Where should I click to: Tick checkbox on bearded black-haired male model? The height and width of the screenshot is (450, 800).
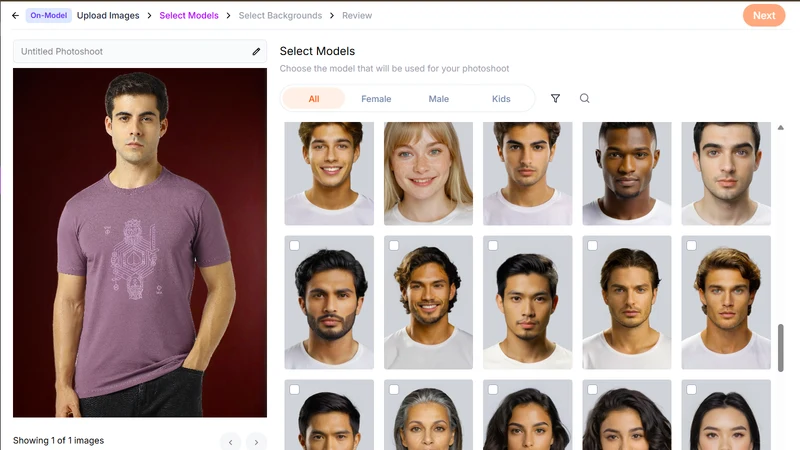pyautogui.click(x=294, y=246)
